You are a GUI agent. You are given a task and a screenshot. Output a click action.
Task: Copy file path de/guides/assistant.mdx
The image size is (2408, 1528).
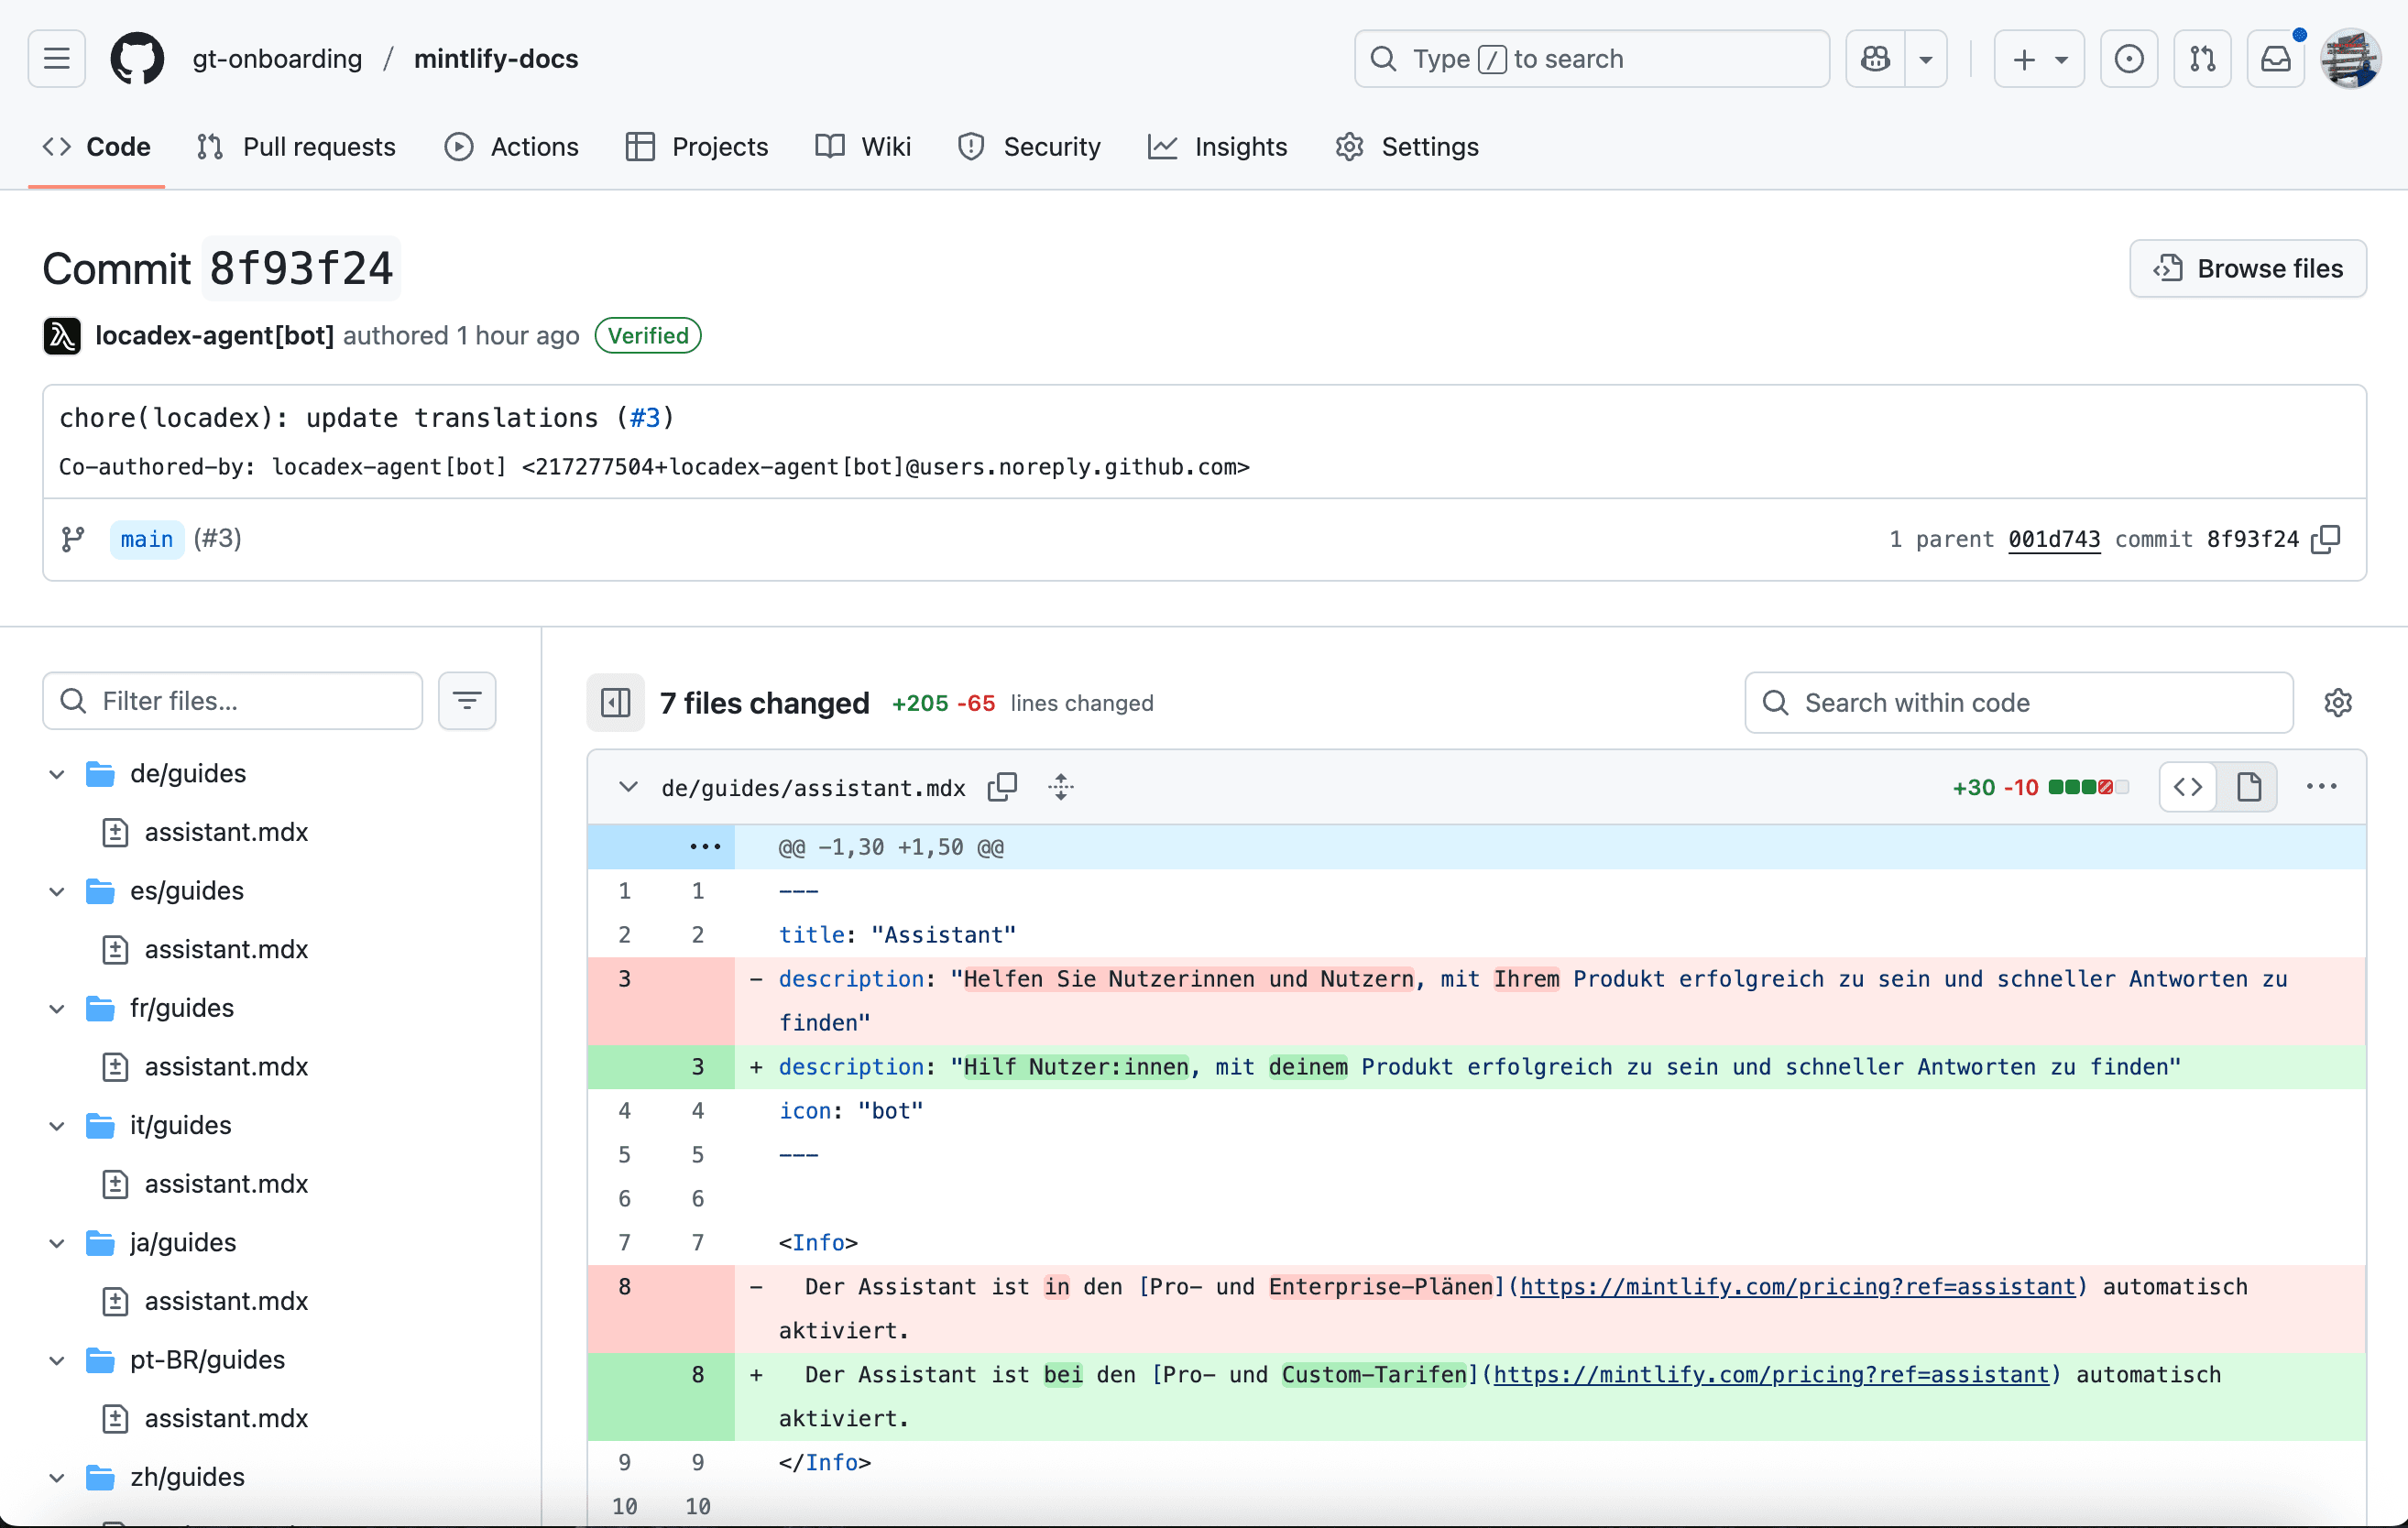(1002, 787)
